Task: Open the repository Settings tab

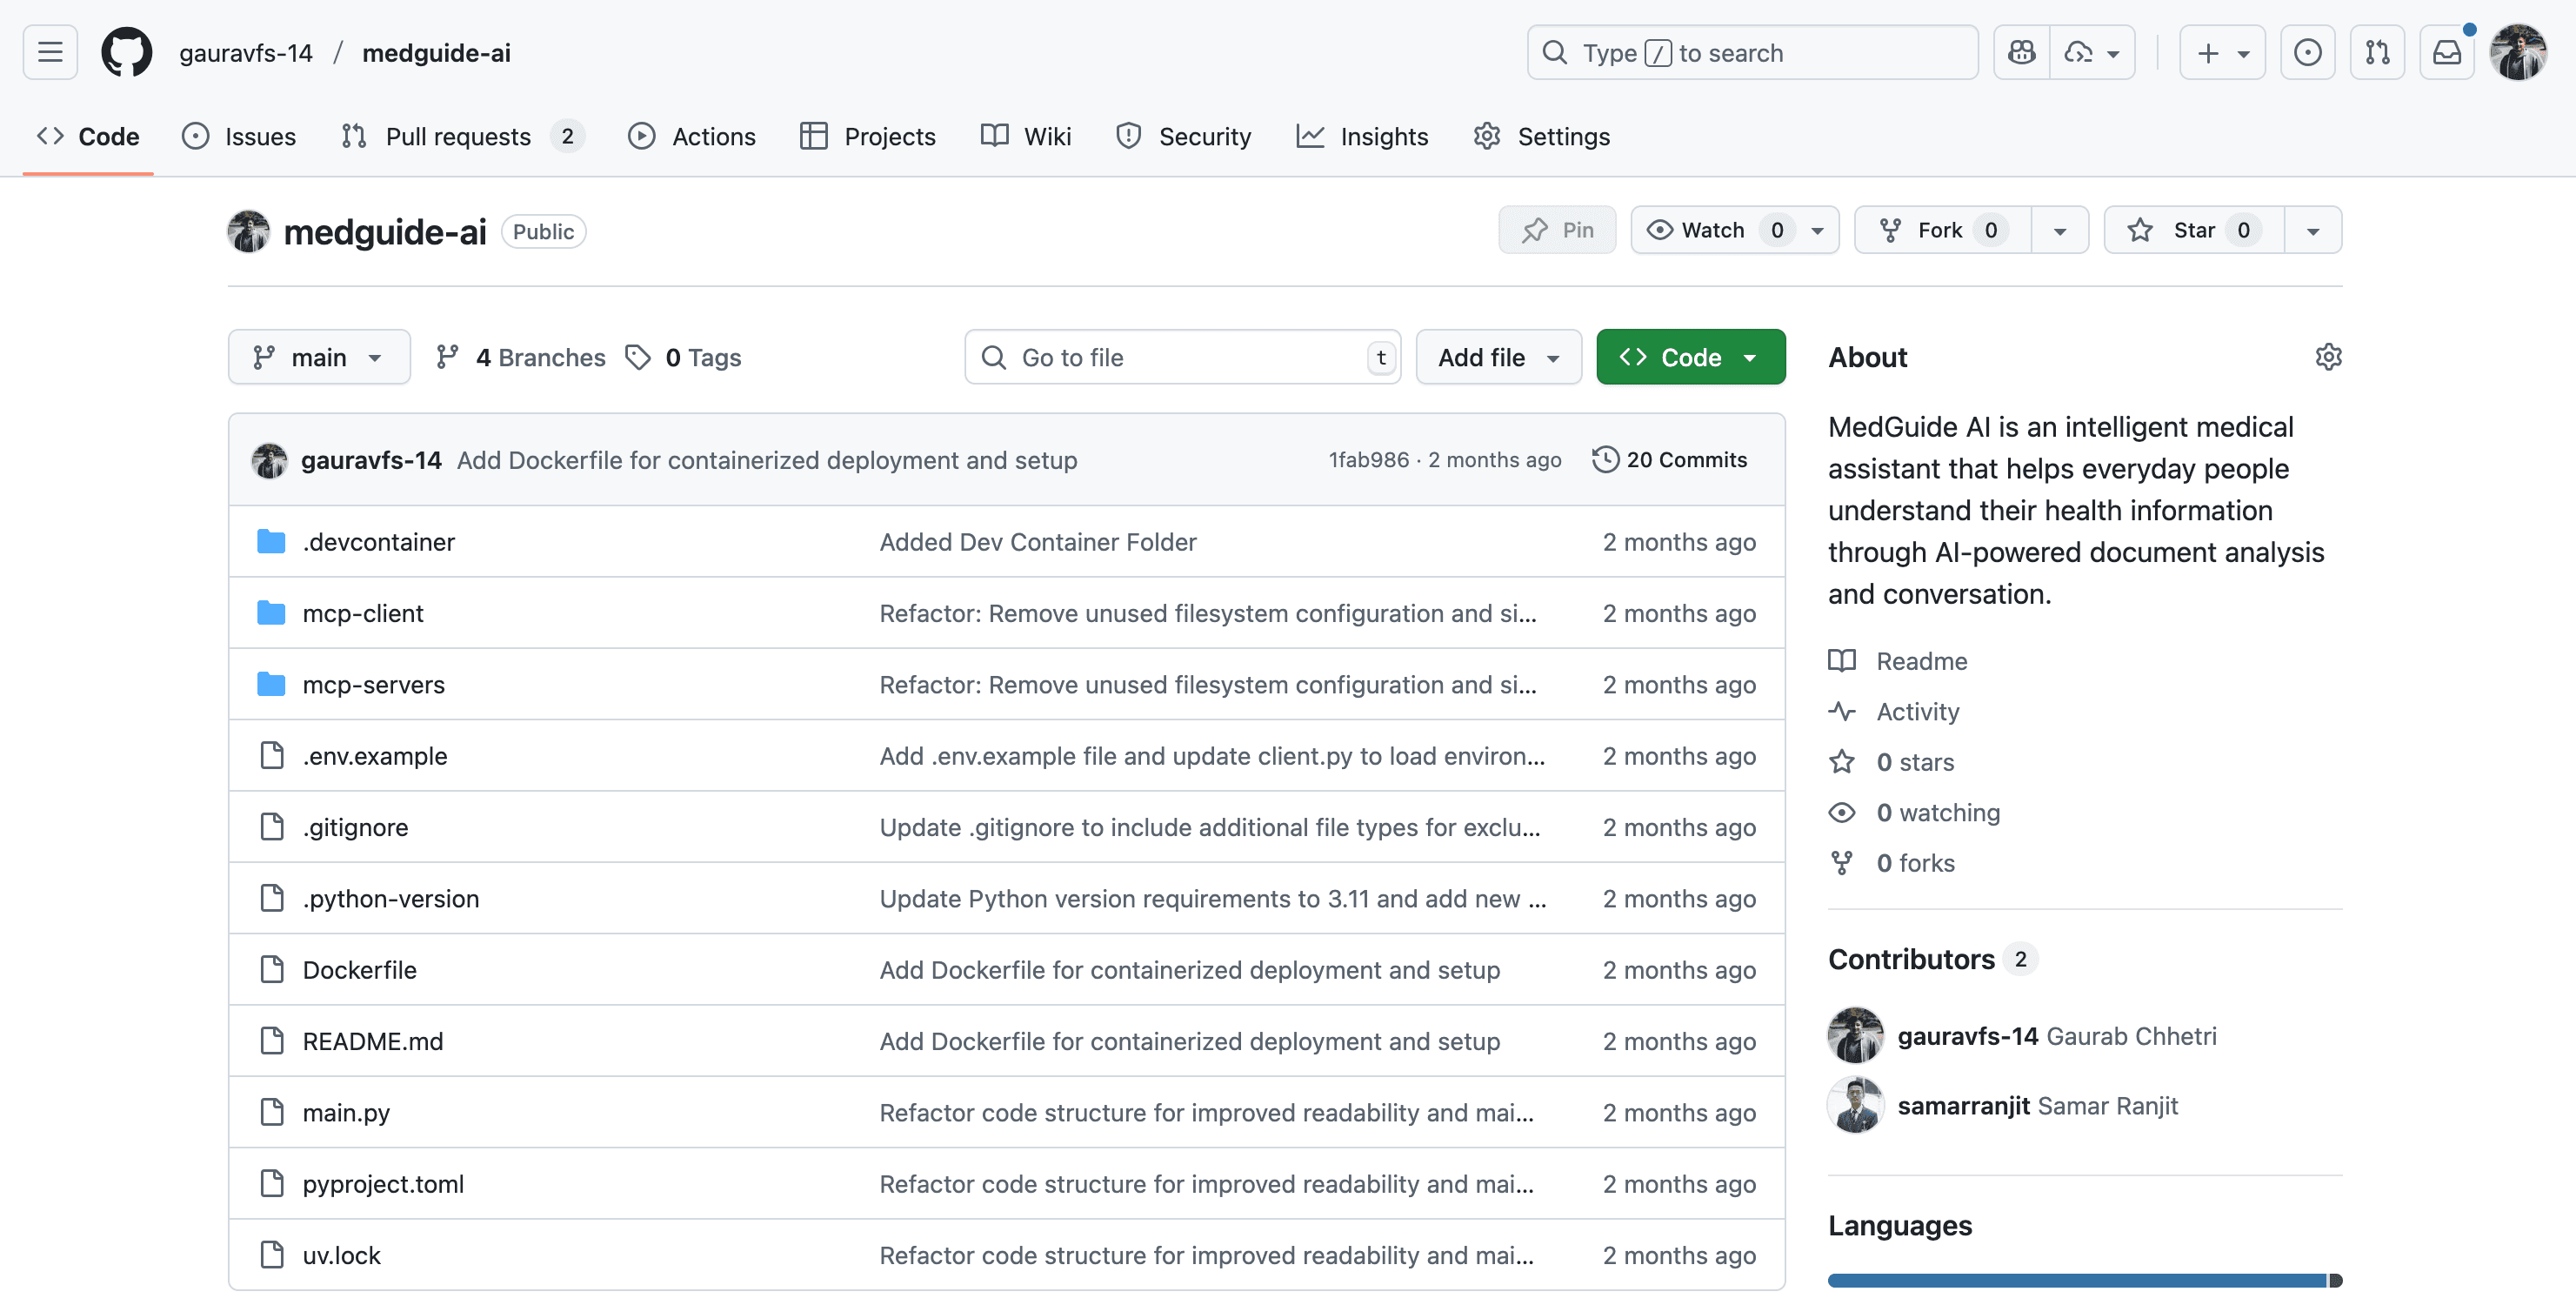Action: click(x=1541, y=136)
